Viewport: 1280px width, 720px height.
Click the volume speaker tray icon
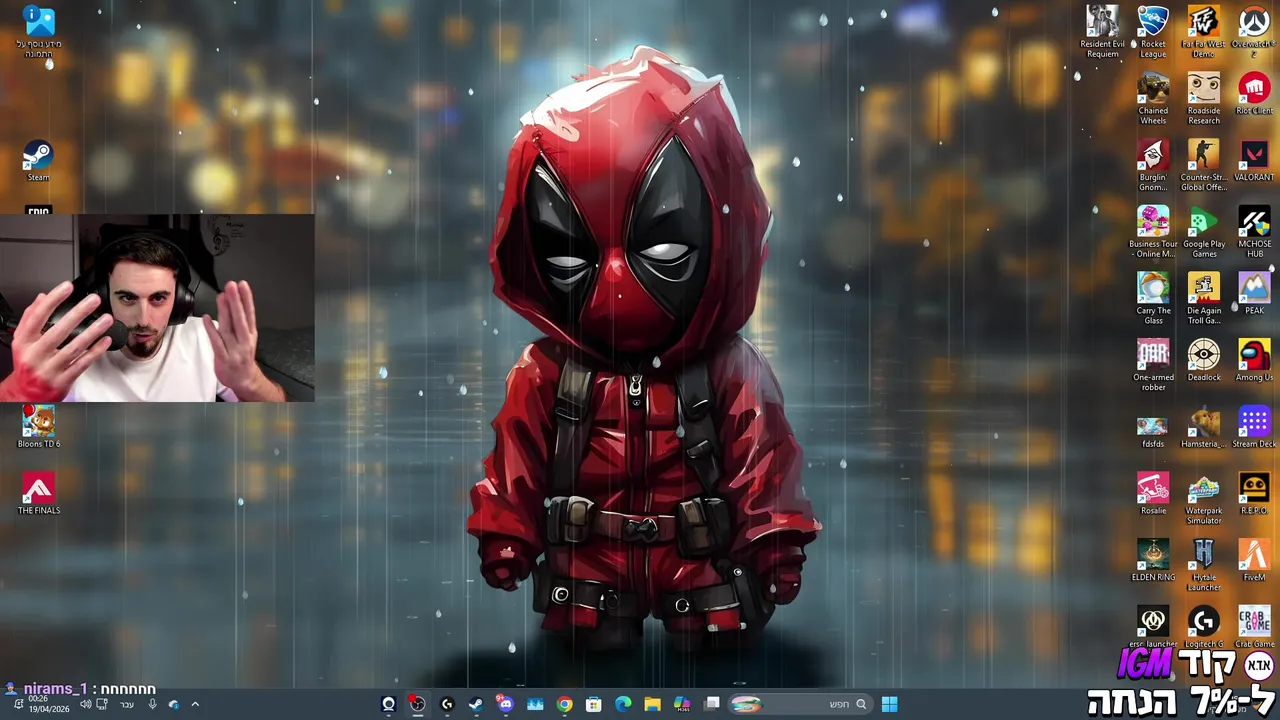(85, 704)
